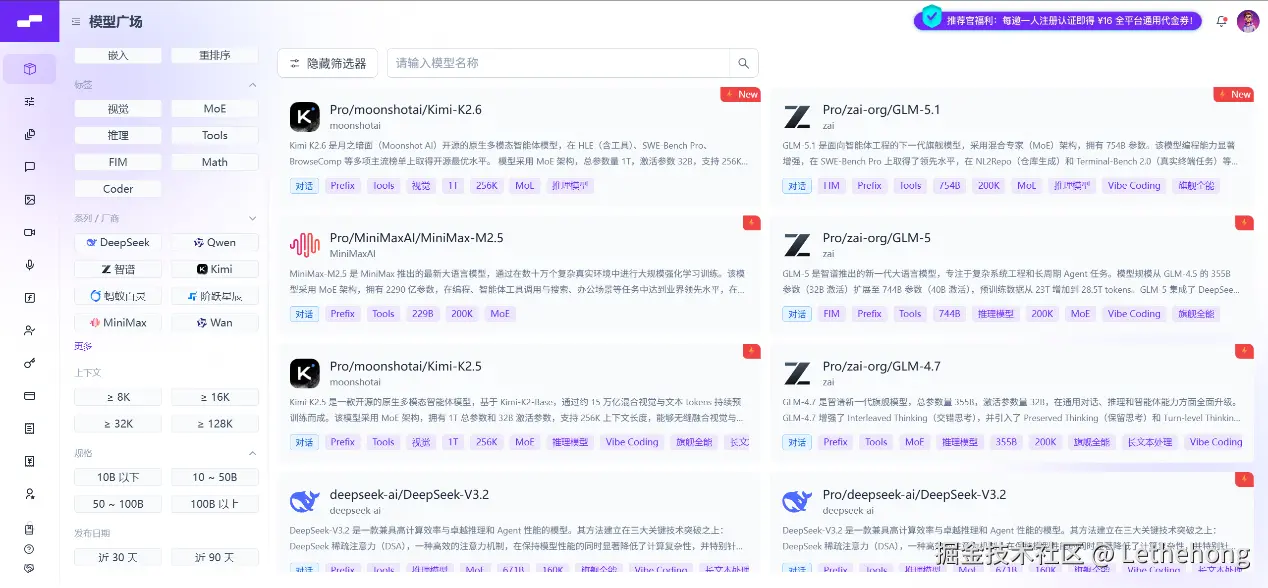Open the Pro/zai-org/GLM-5 model title
1268x588 pixels.
click(877, 238)
